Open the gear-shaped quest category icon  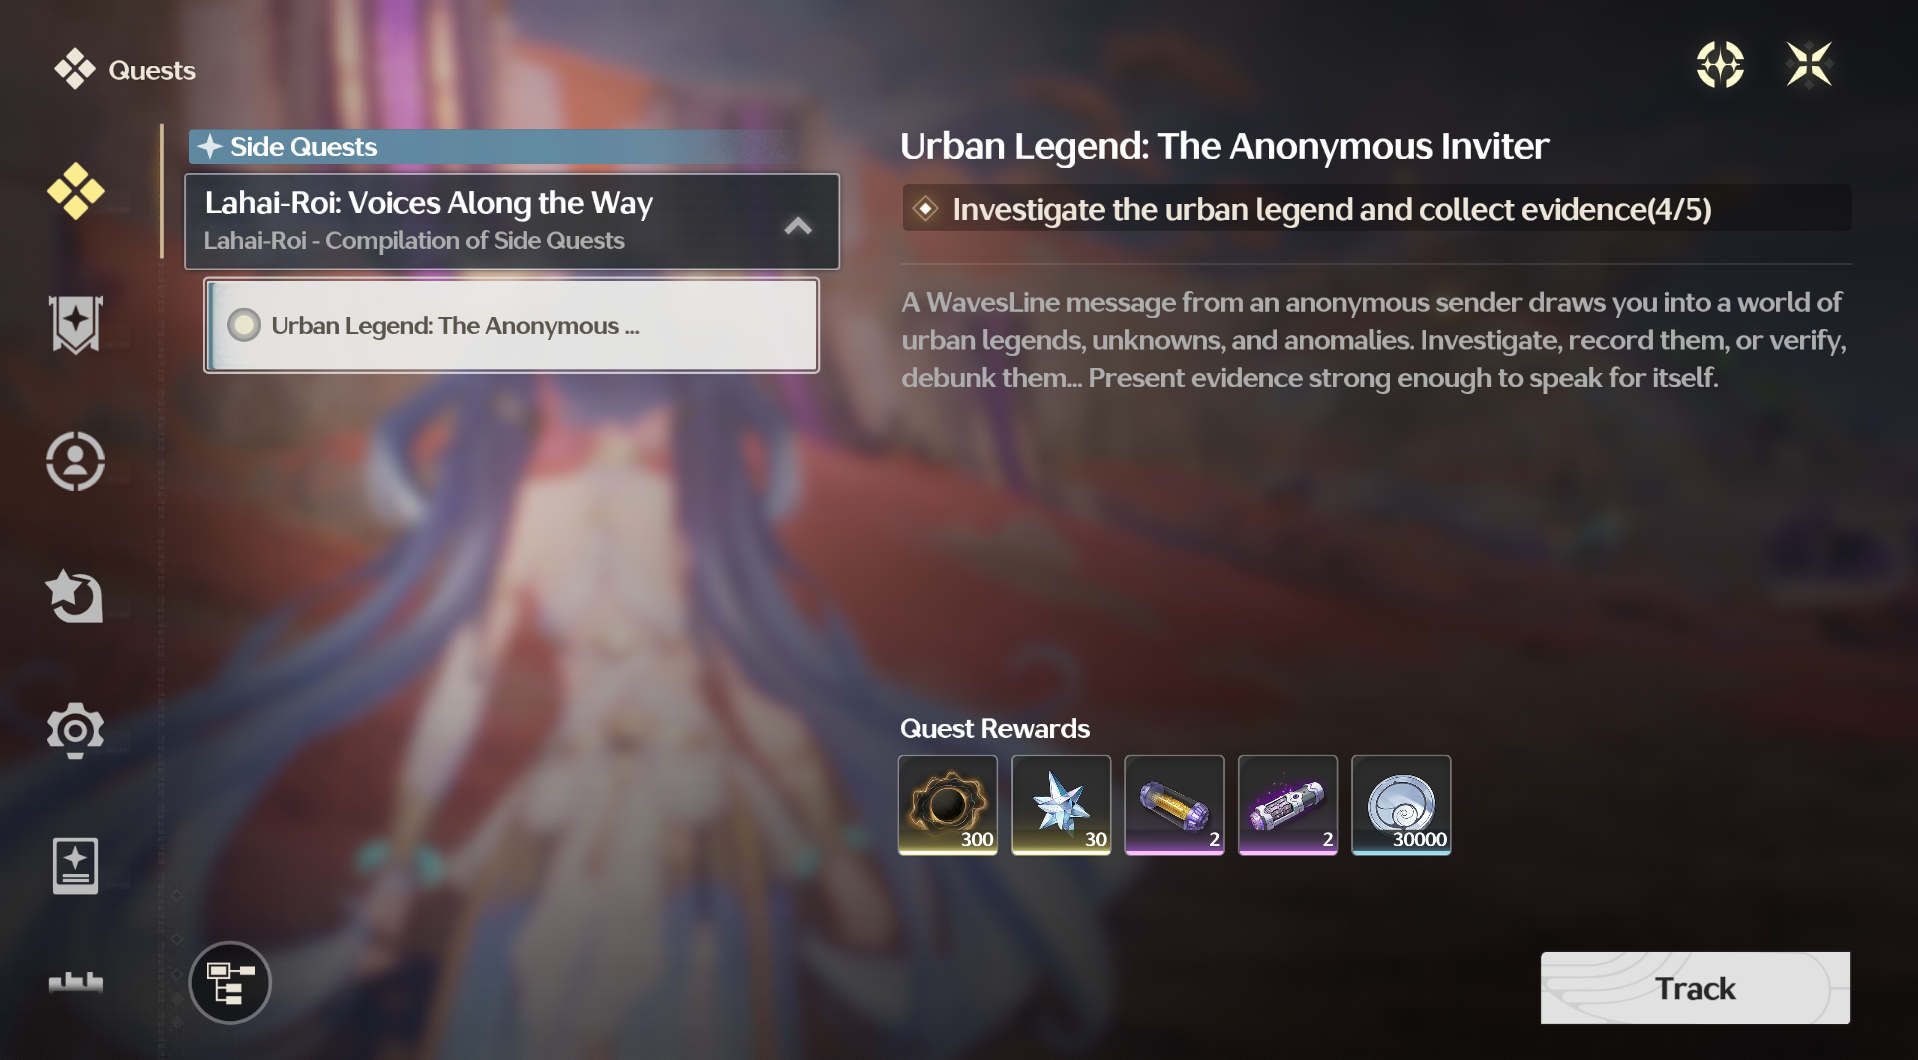[x=75, y=731]
